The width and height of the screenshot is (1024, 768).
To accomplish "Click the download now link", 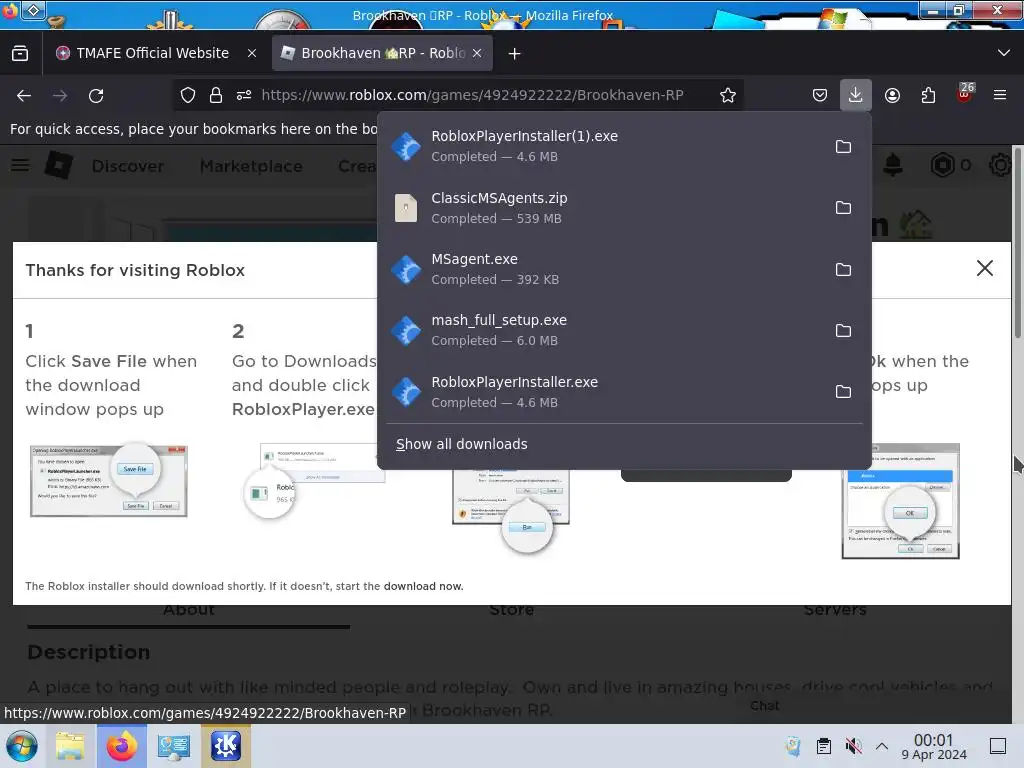I will 423,586.
